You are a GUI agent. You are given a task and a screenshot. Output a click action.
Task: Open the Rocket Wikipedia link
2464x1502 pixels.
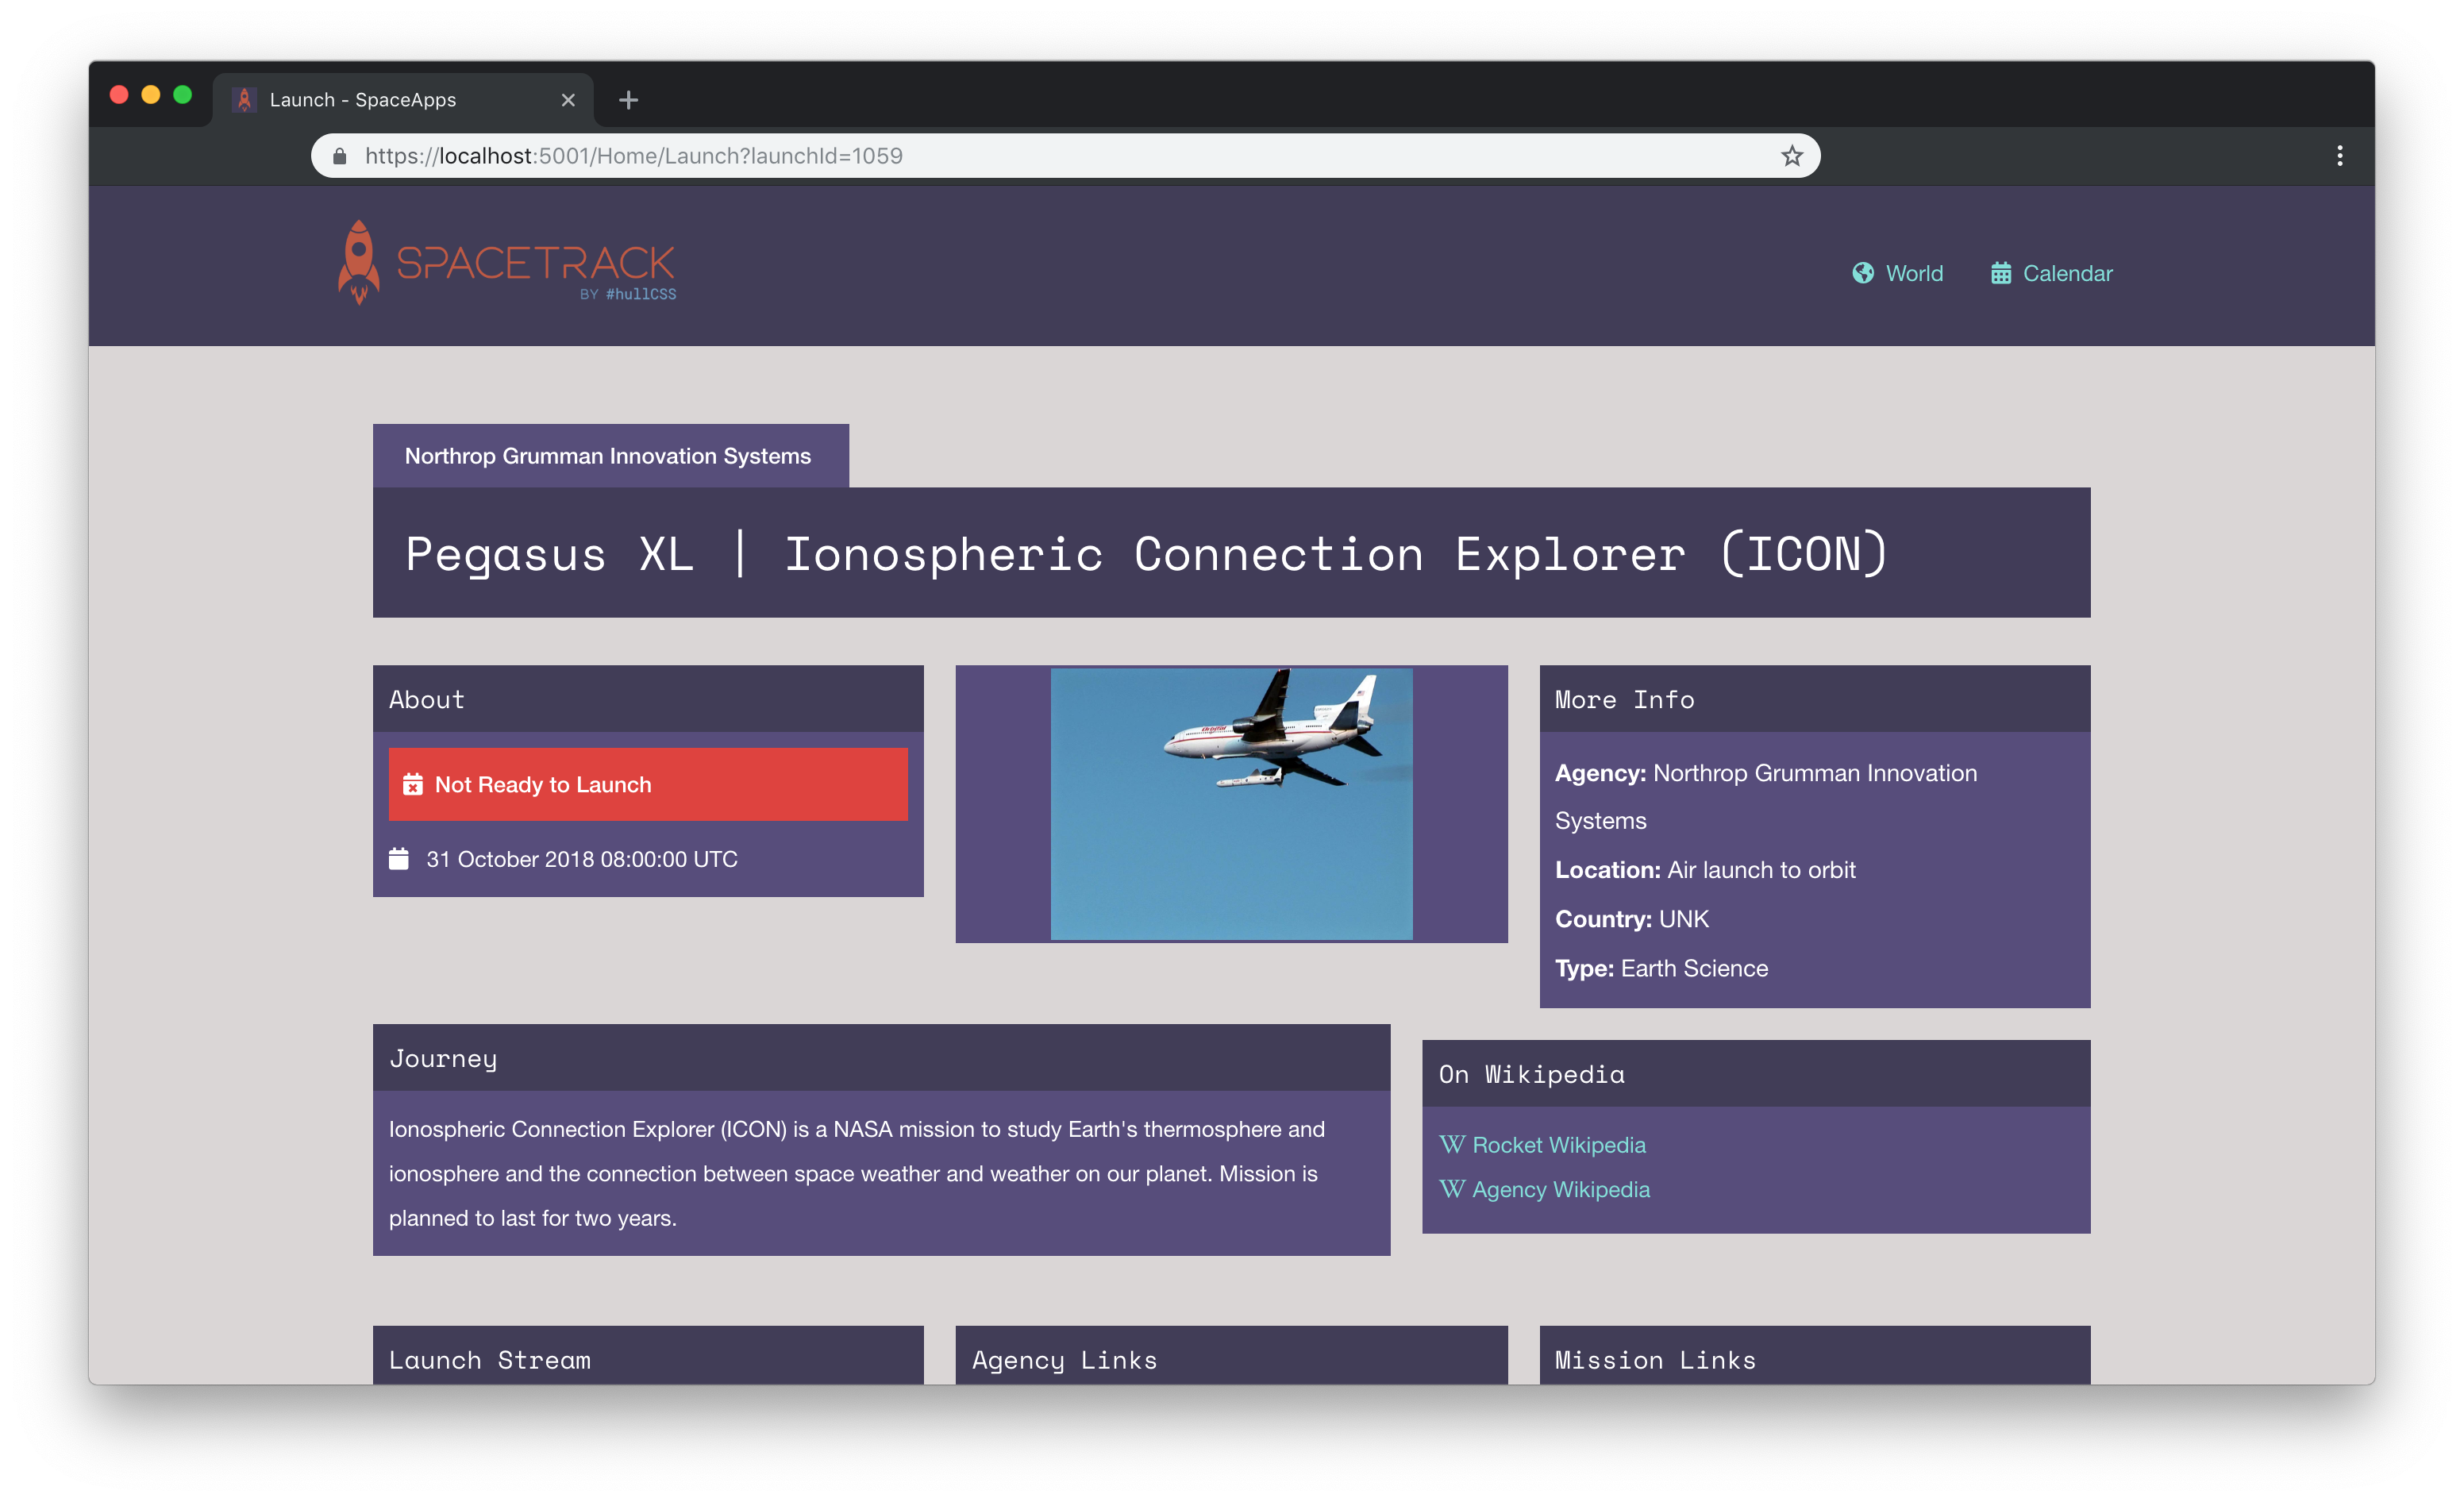pyautogui.click(x=1558, y=1145)
